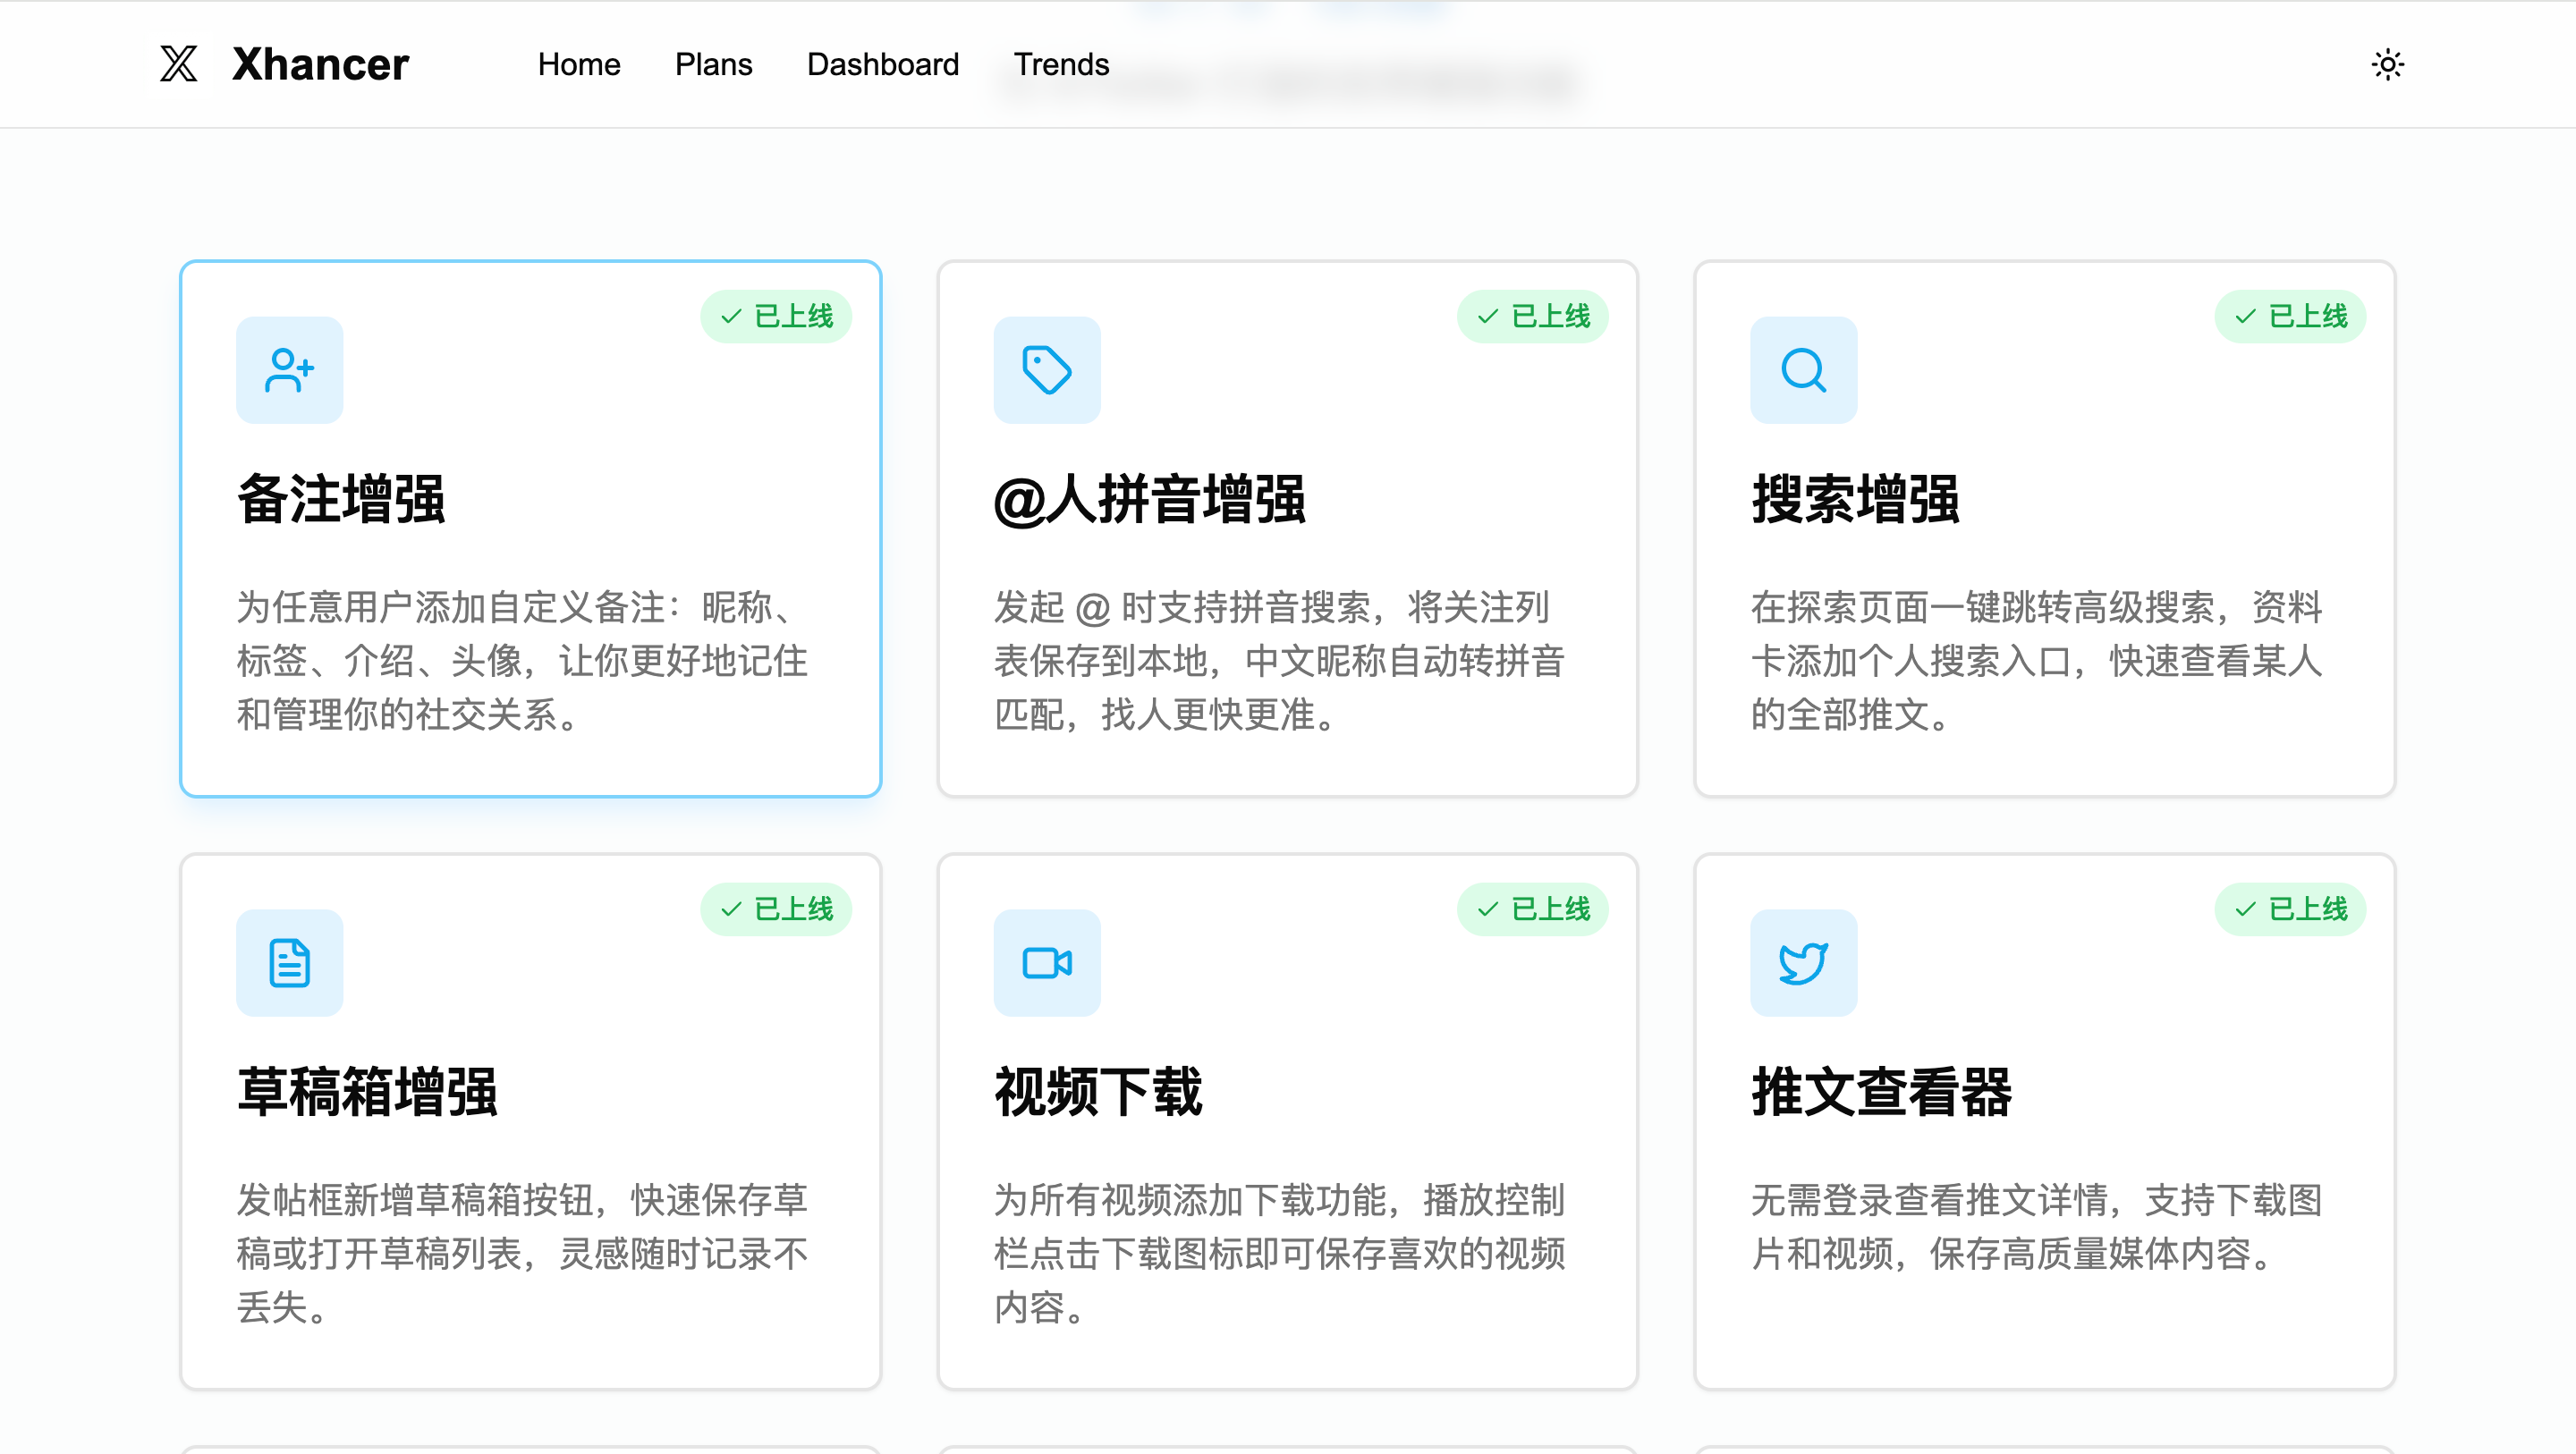The height and width of the screenshot is (1454, 2576).
Task: Click the 备注增强 card title
Action: click(x=341, y=499)
